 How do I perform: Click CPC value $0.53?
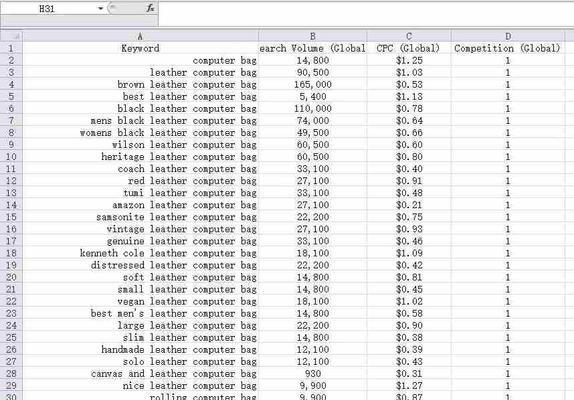(x=409, y=84)
